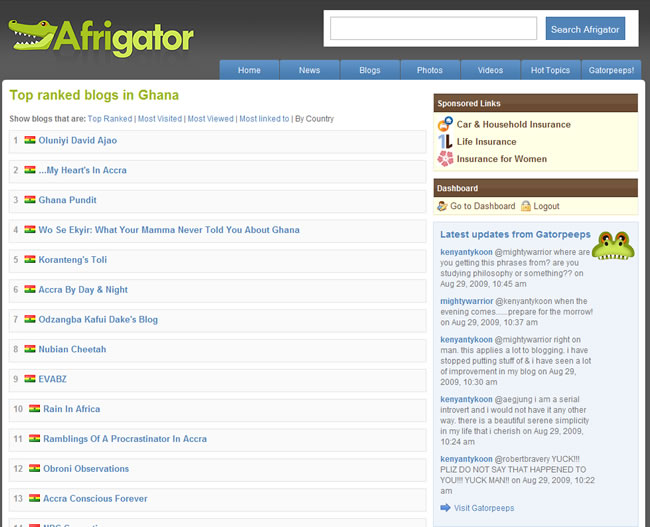Open Ramblings Of A Procrastinator In Accra
Viewport: 650px width, 527px height.
[125, 439]
